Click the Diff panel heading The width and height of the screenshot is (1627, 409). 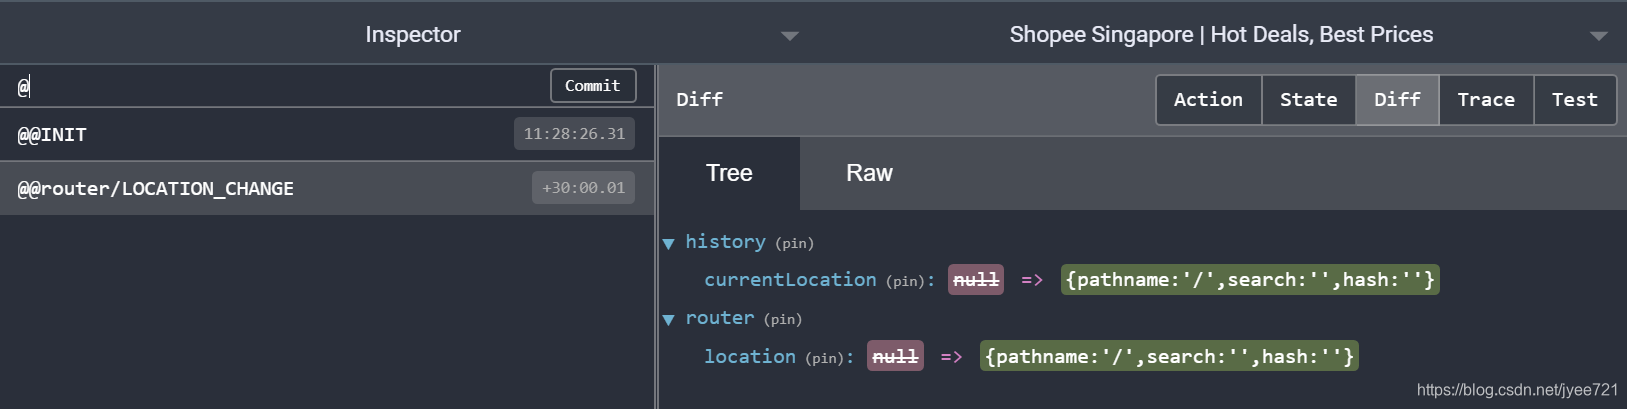[699, 100]
